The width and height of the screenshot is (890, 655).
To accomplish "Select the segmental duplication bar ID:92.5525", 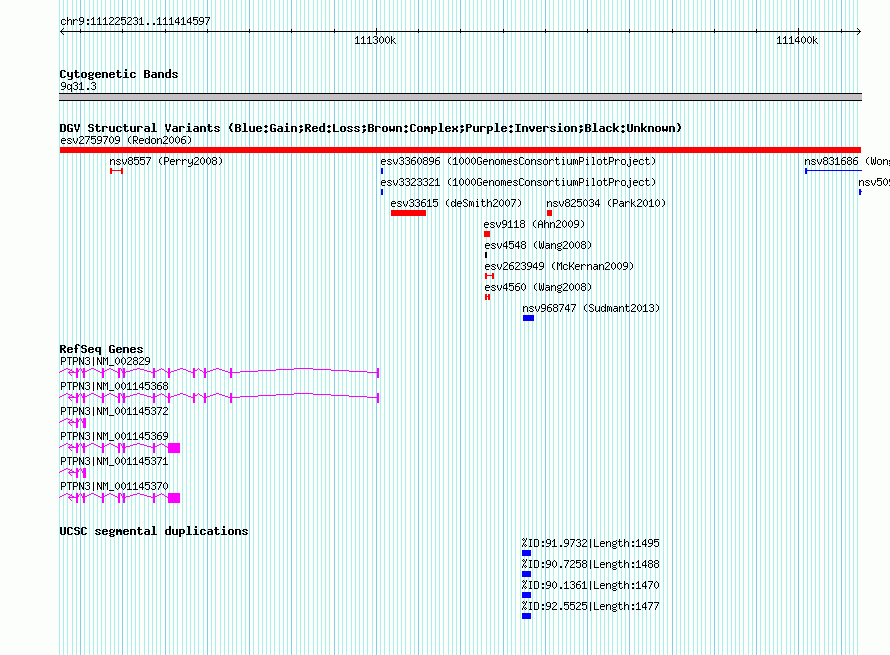I will point(527,616).
